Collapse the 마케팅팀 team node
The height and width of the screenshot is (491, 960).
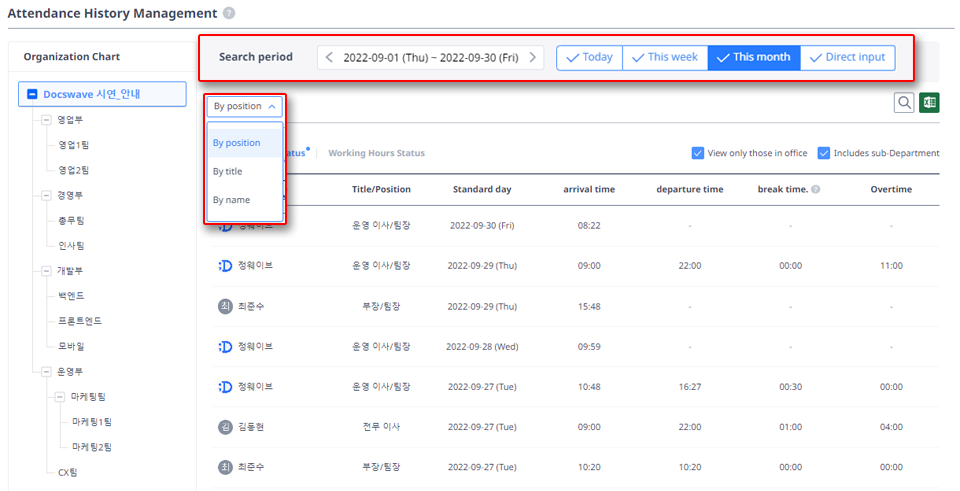[59, 397]
